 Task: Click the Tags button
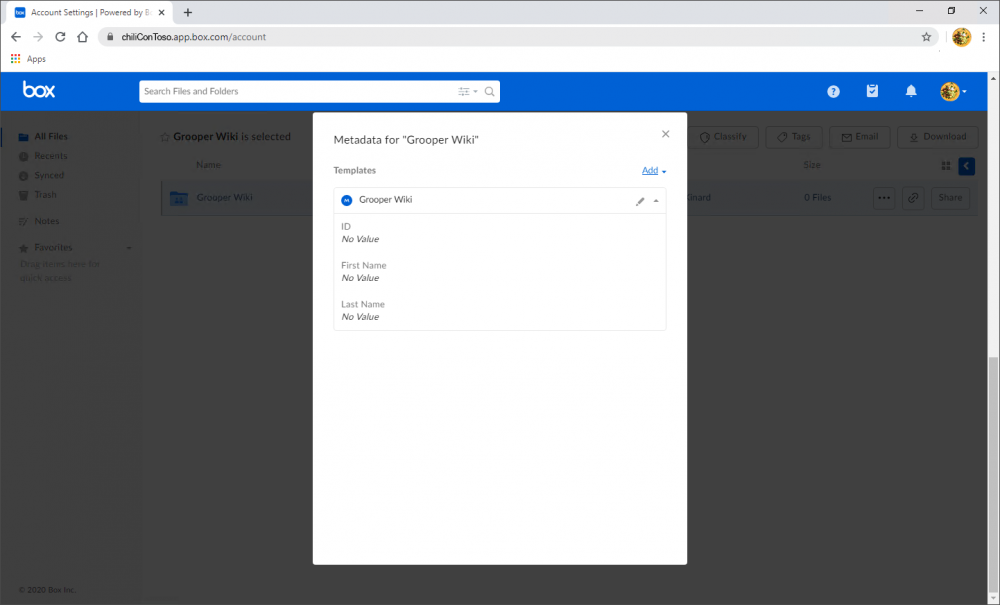coord(794,137)
